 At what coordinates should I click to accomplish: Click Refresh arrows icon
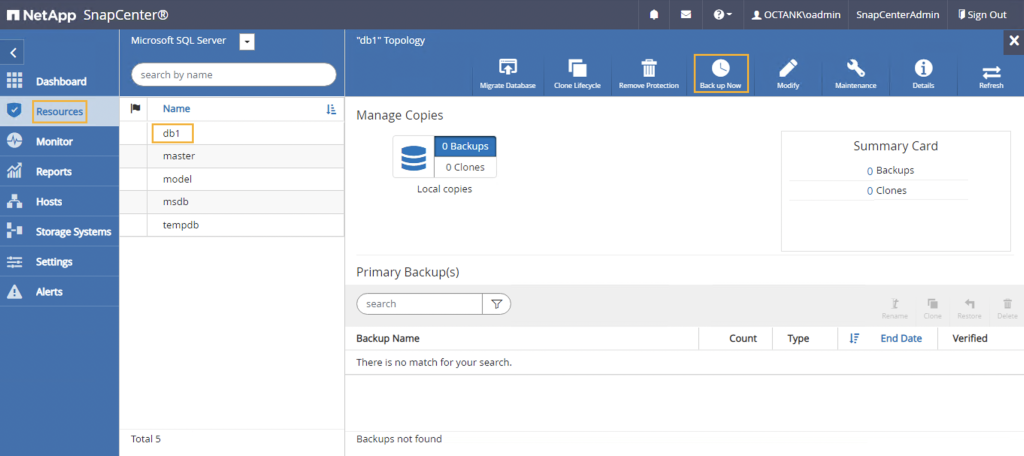coord(991,73)
